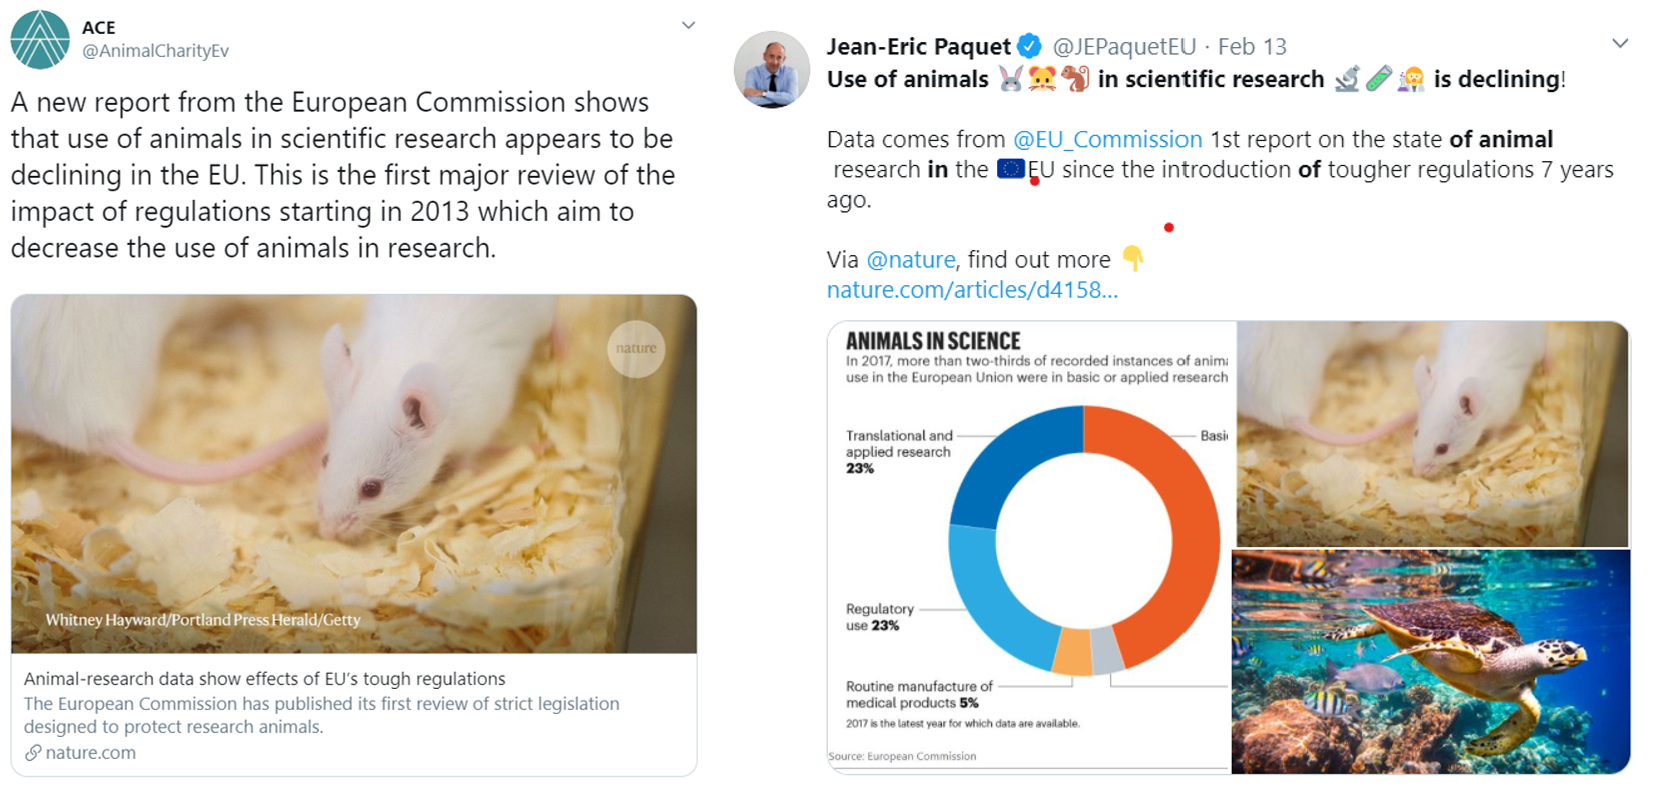View the Animals in Science chart image
1653x789 pixels.
coord(1031,546)
